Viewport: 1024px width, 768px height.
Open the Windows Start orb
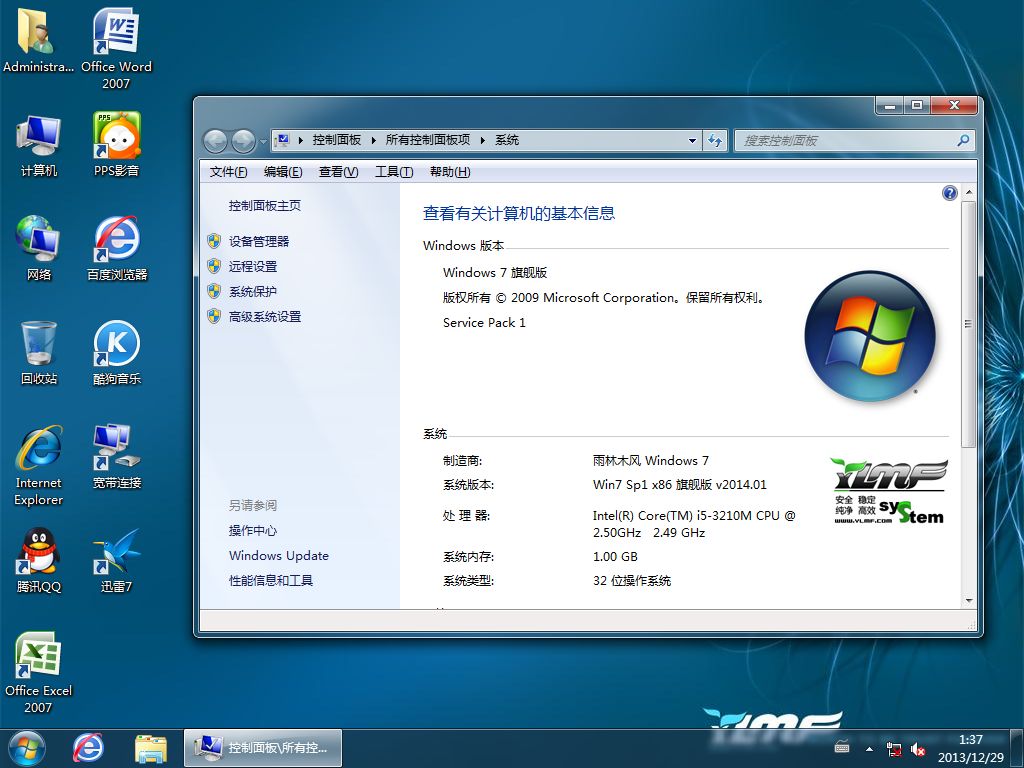(x=27, y=748)
